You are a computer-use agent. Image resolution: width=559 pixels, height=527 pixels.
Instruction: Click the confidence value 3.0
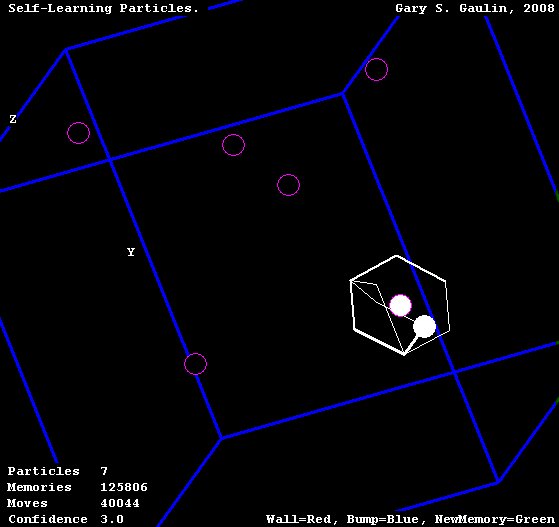click(x=112, y=519)
